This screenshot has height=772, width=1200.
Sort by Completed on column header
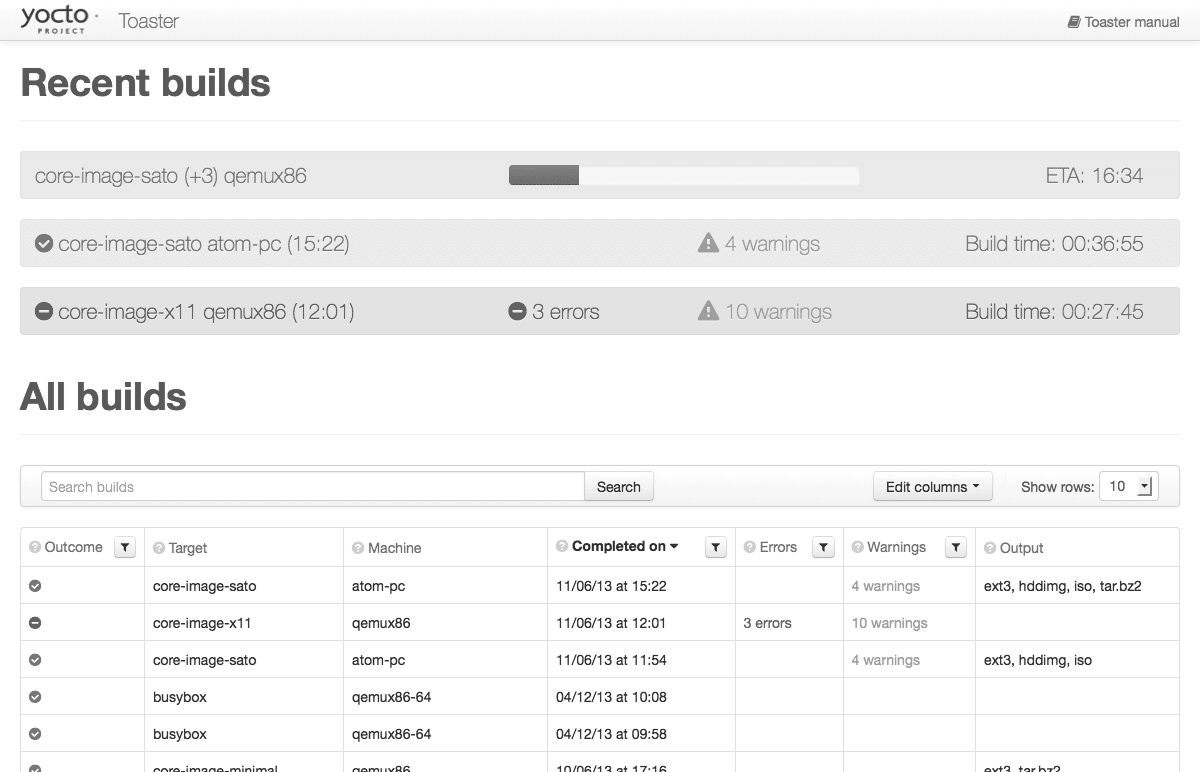click(x=619, y=546)
